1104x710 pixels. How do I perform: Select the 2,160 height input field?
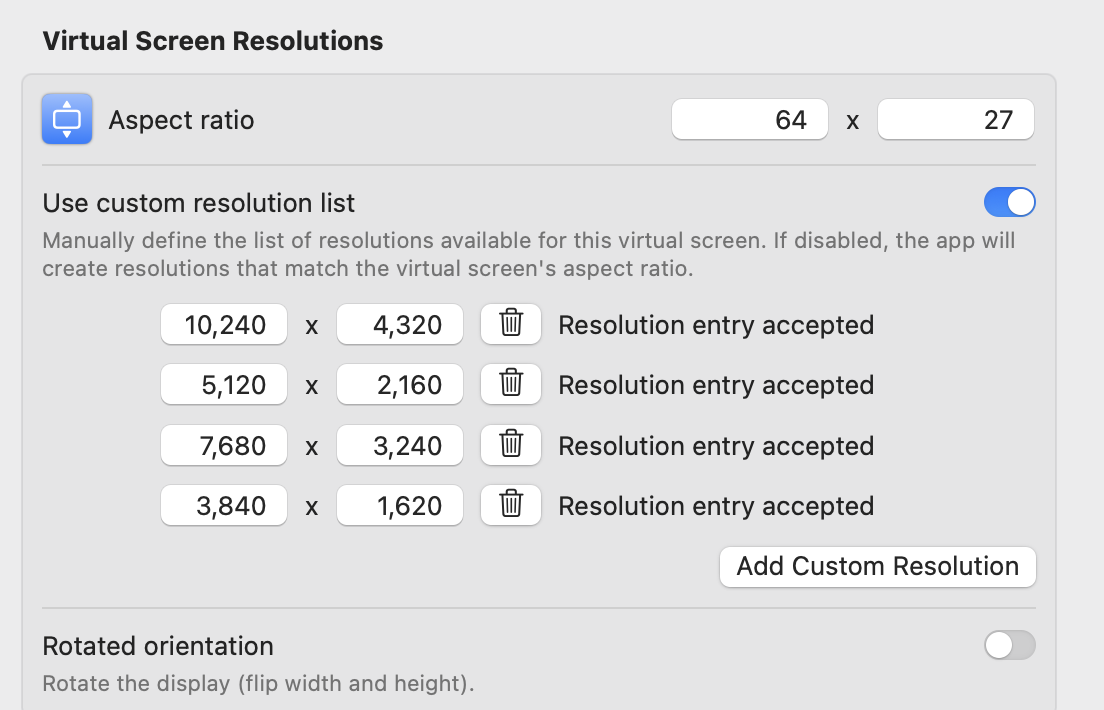click(x=400, y=385)
